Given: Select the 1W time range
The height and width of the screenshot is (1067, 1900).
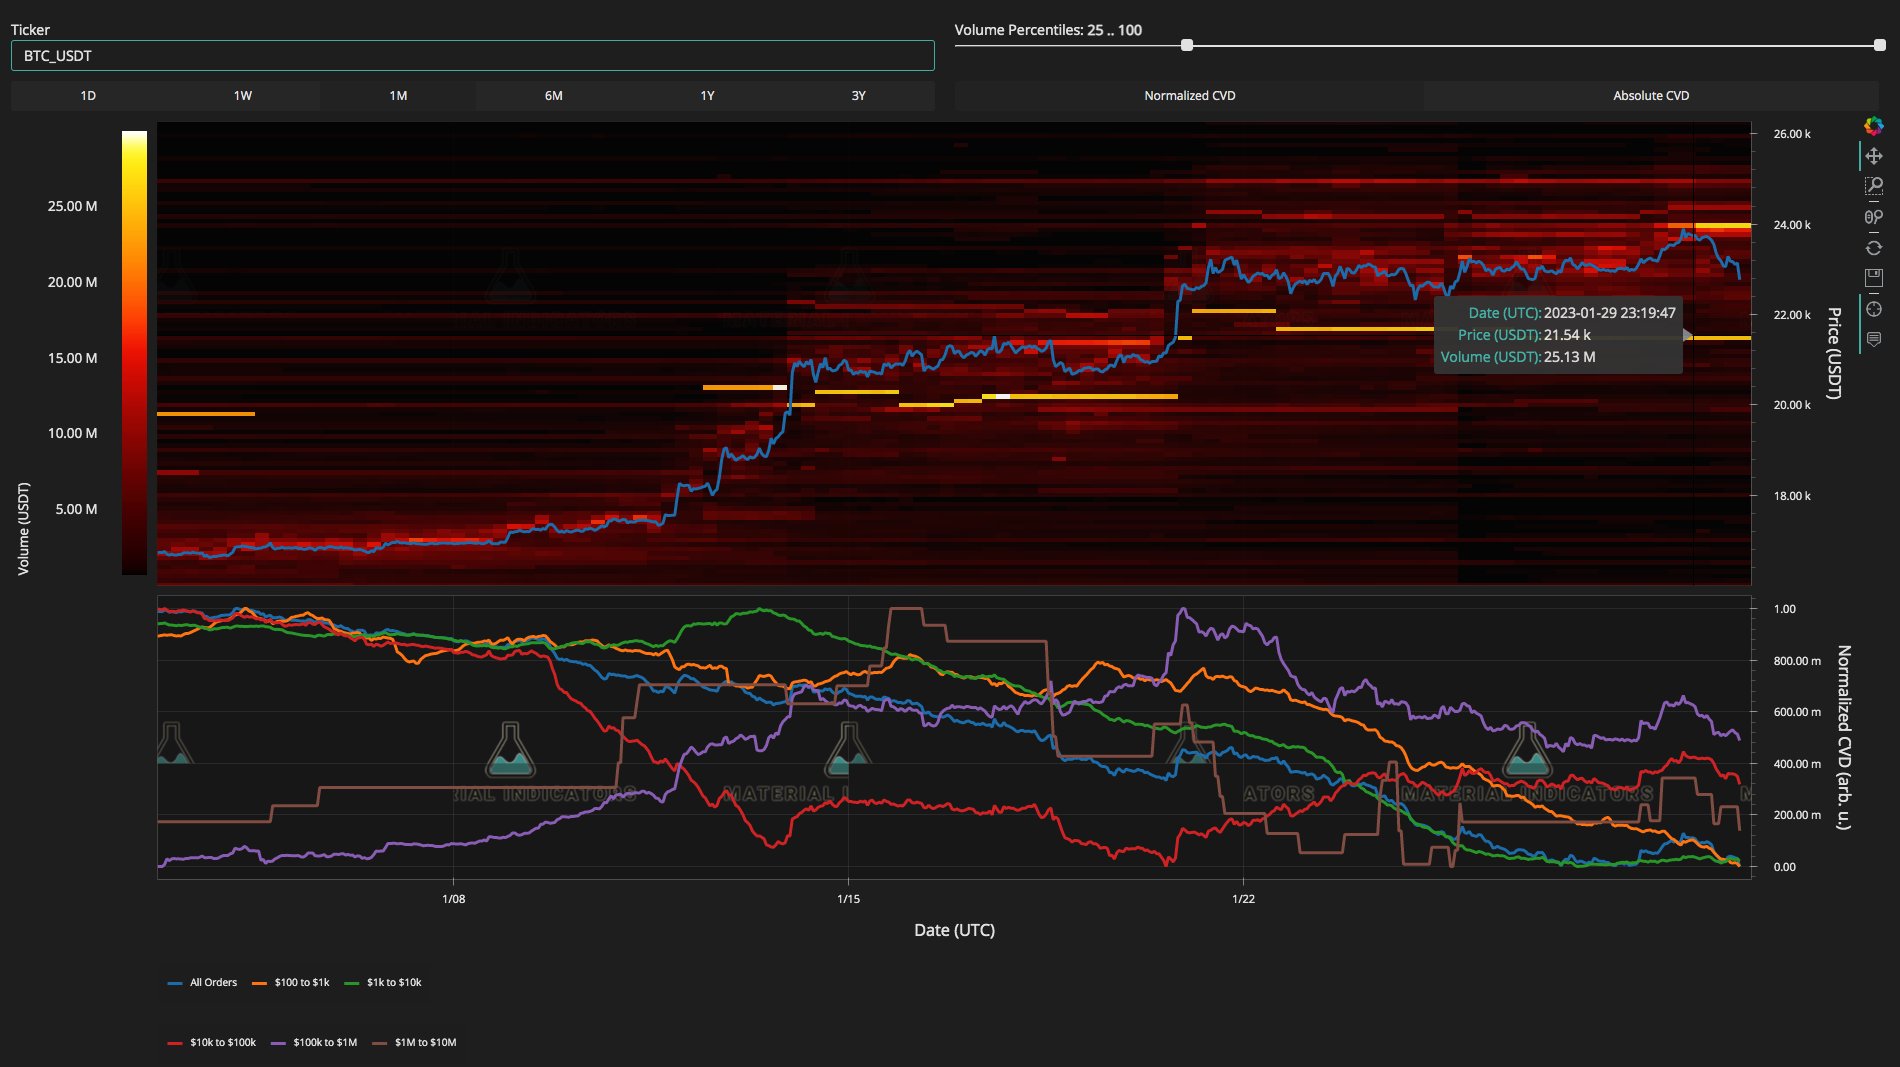Looking at the screenshot, I should 243,96.
